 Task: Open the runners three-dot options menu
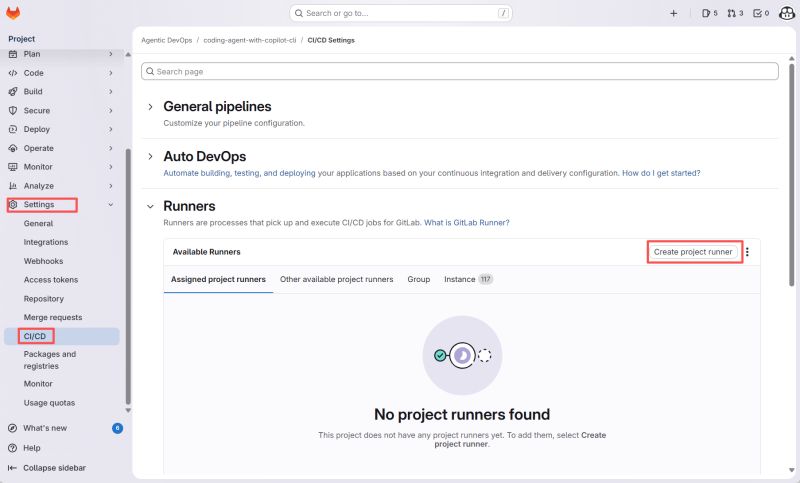747,252
